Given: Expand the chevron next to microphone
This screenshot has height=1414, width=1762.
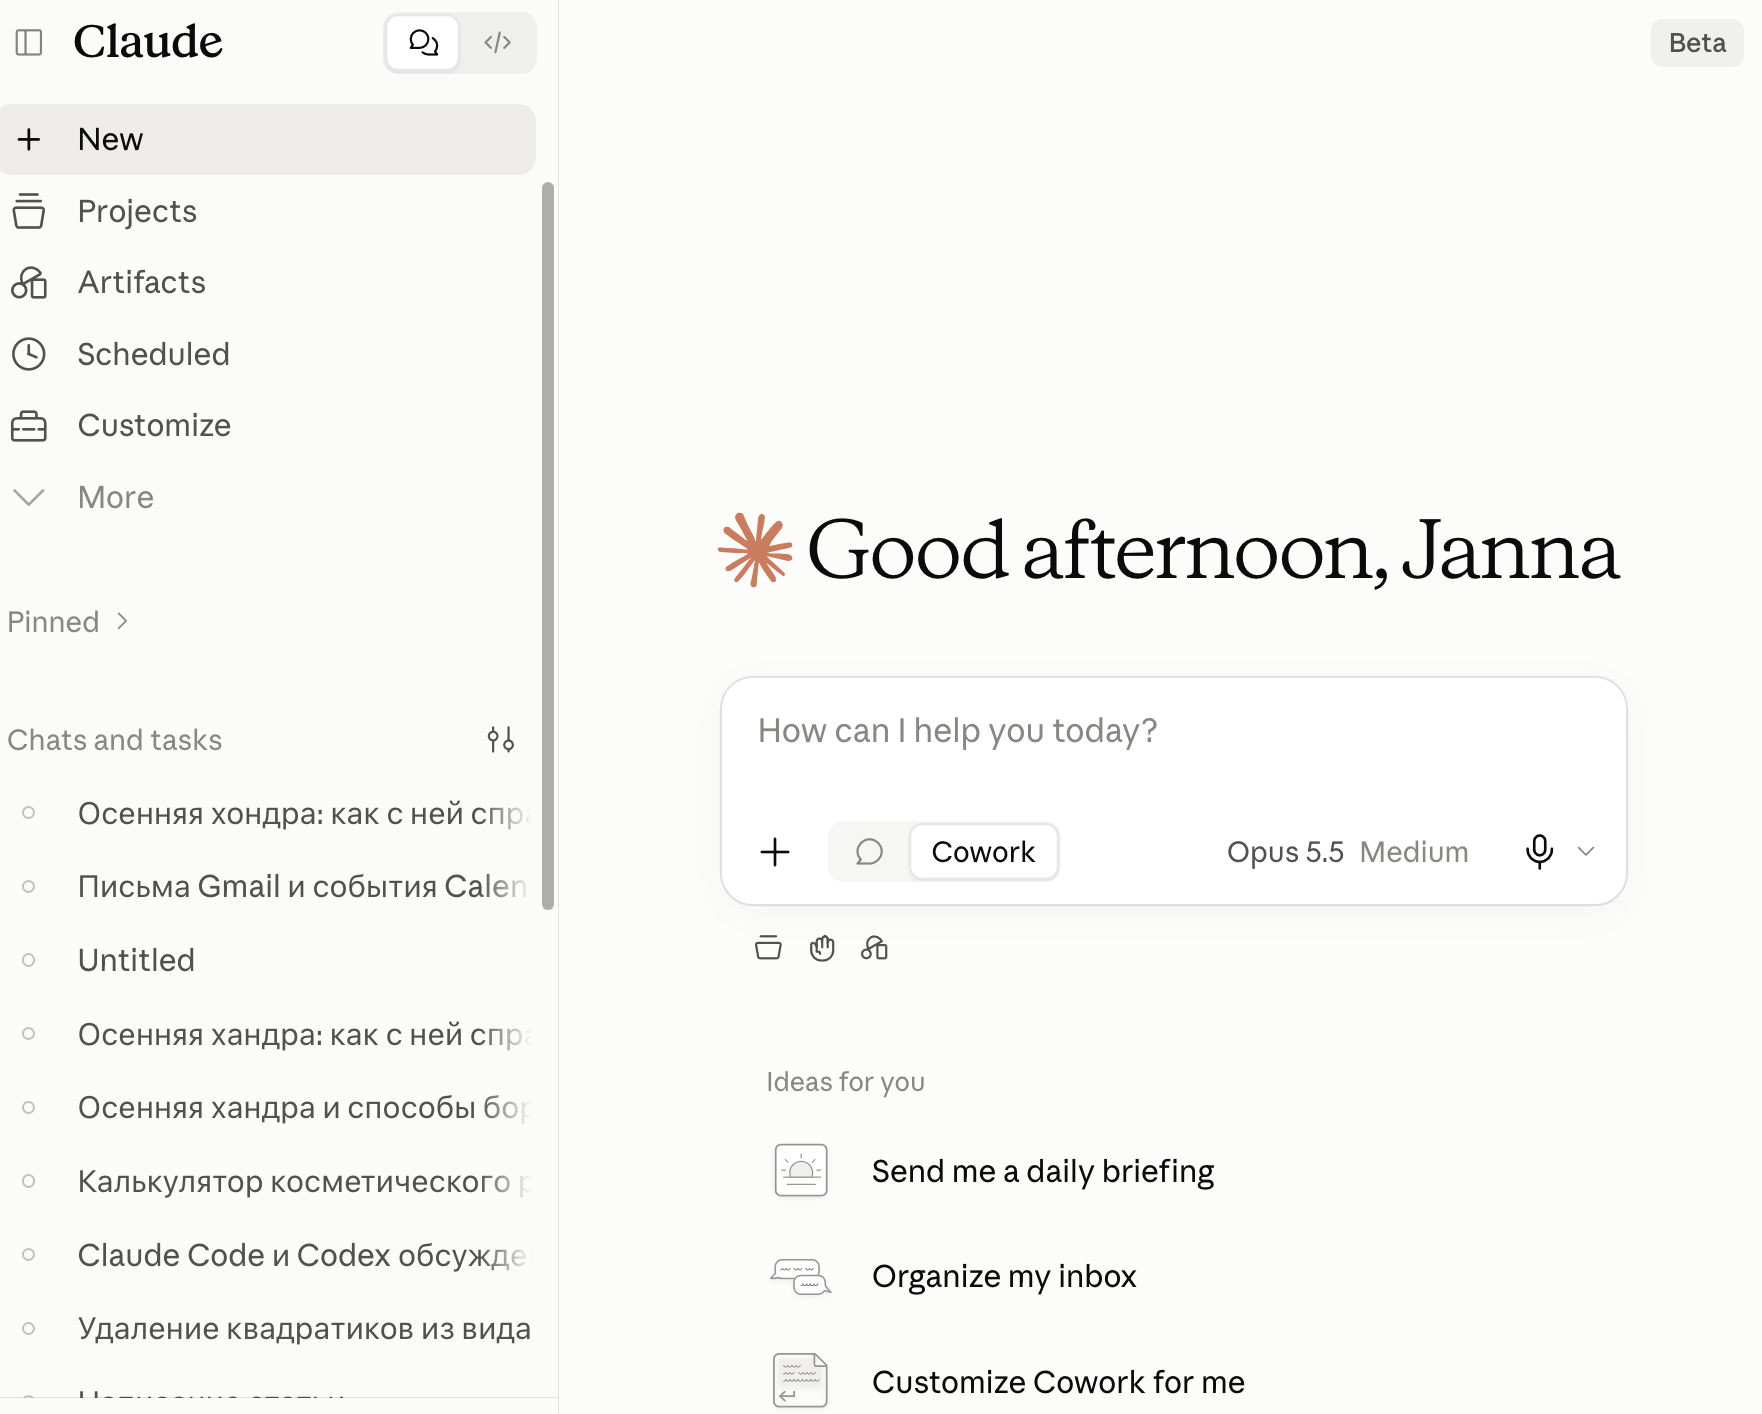Looking at the screenshot, I should point(1585,852).
